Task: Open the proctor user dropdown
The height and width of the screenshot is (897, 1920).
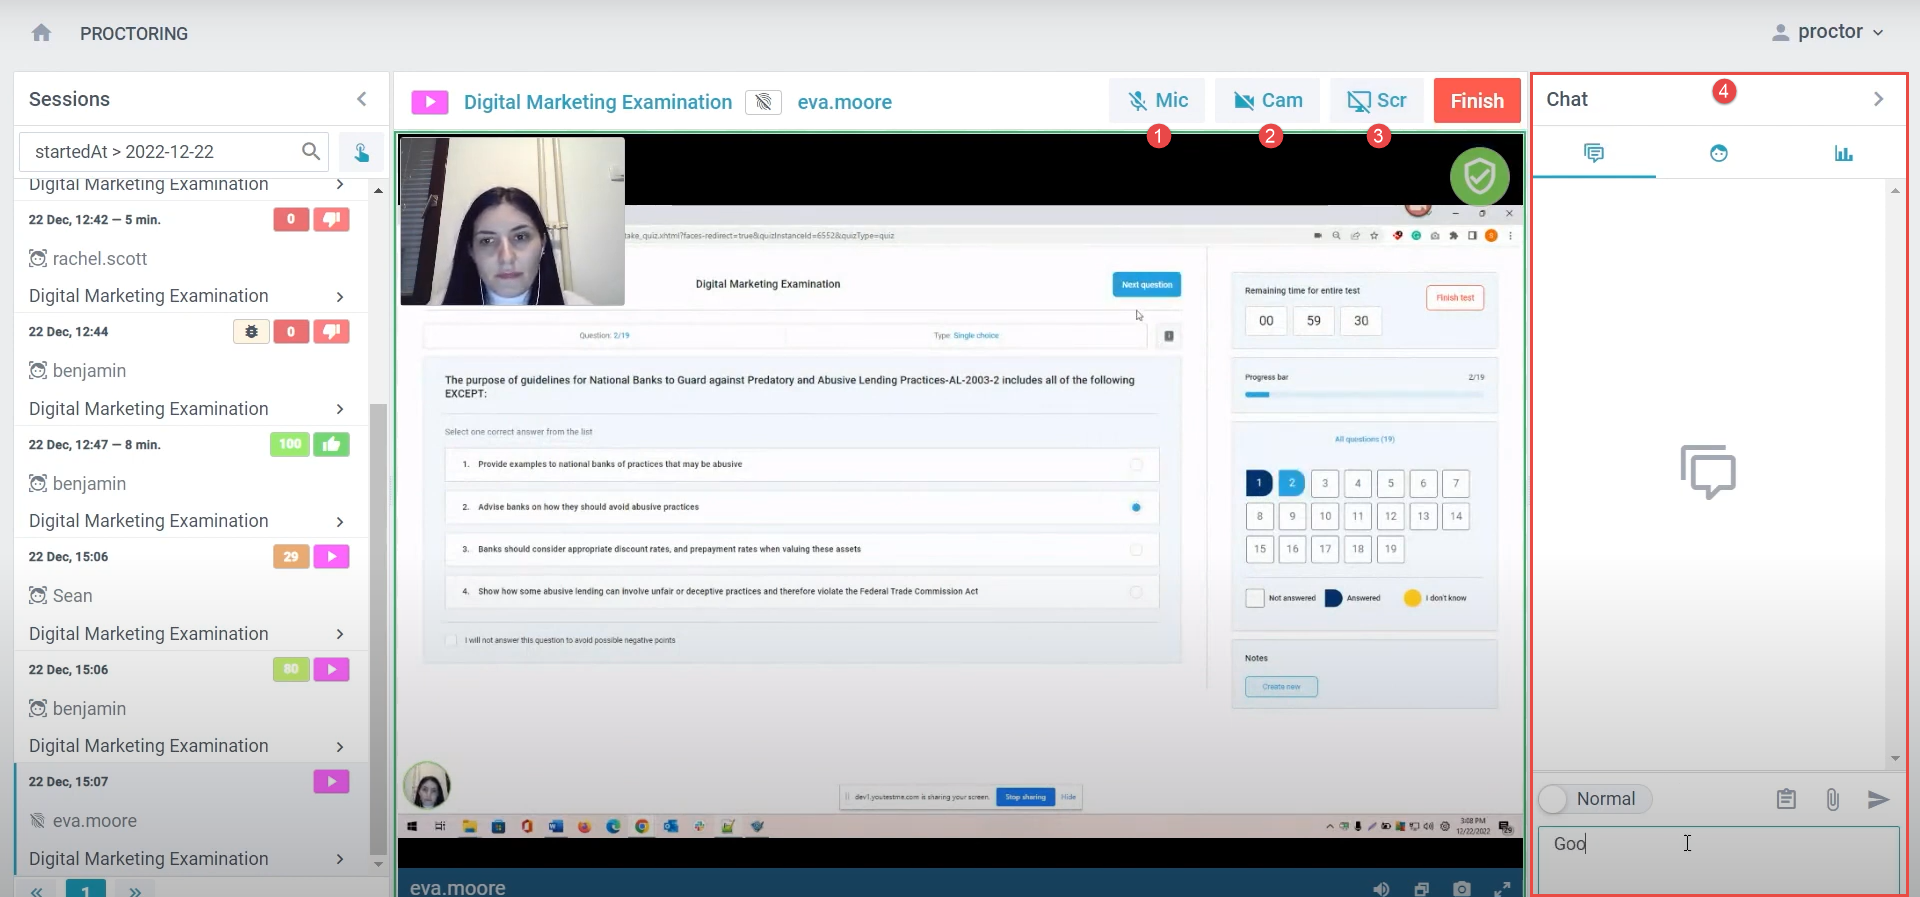Action: tap(1828, 32)
